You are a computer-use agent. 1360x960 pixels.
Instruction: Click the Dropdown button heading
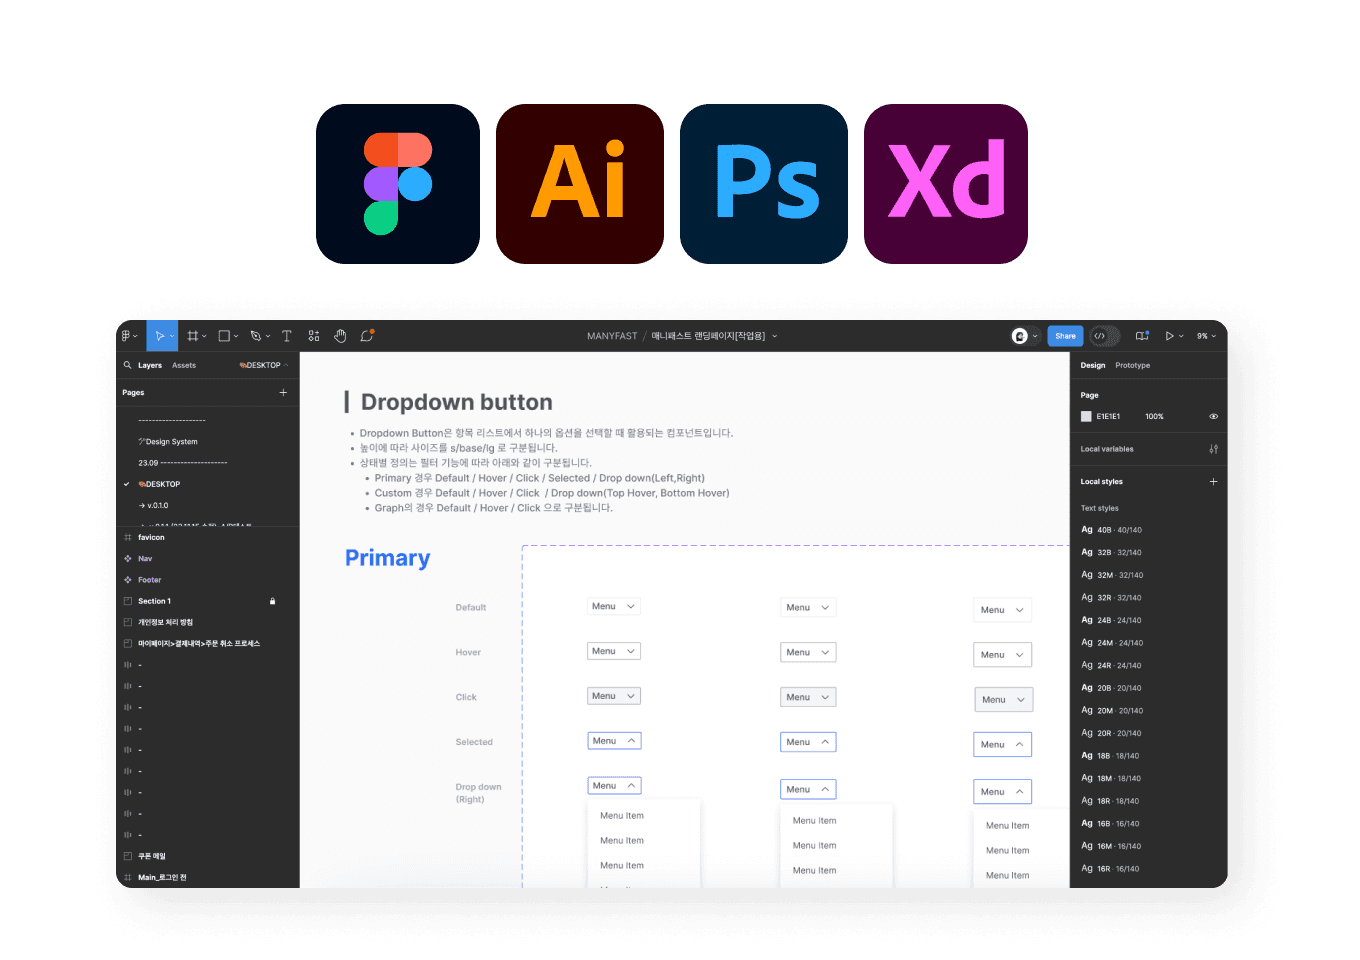(x=456, y=402)
